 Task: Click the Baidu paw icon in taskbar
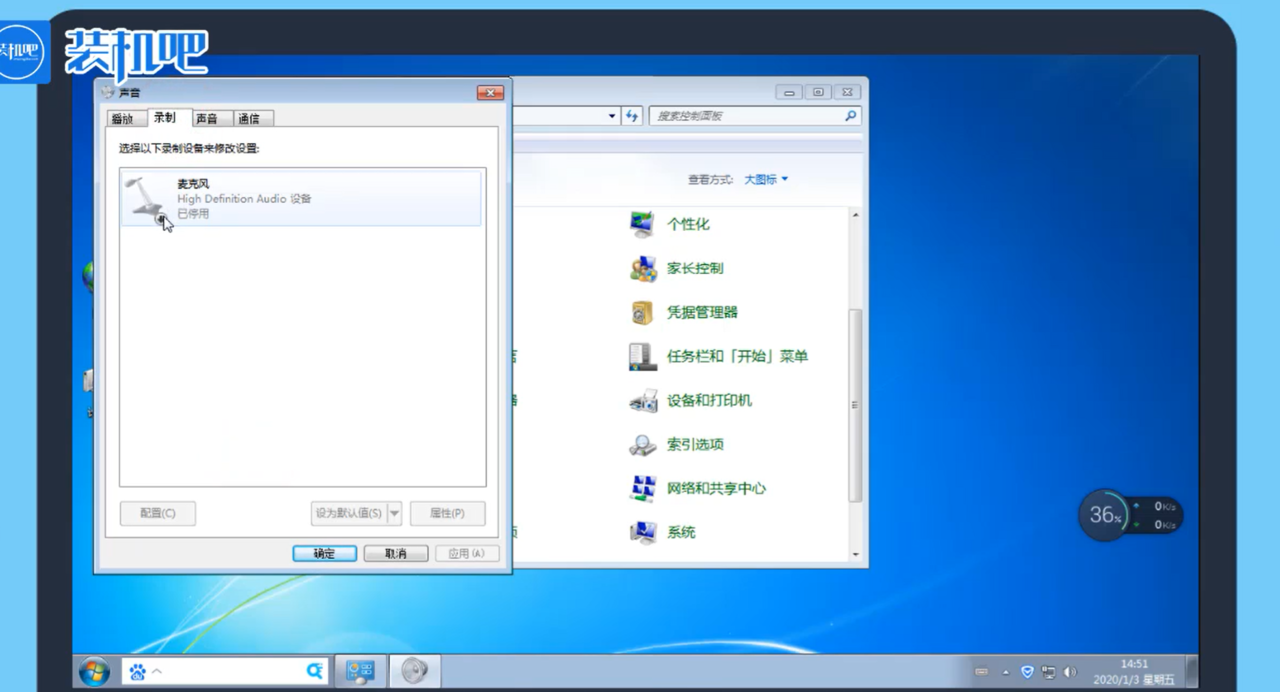coord(138,671)
